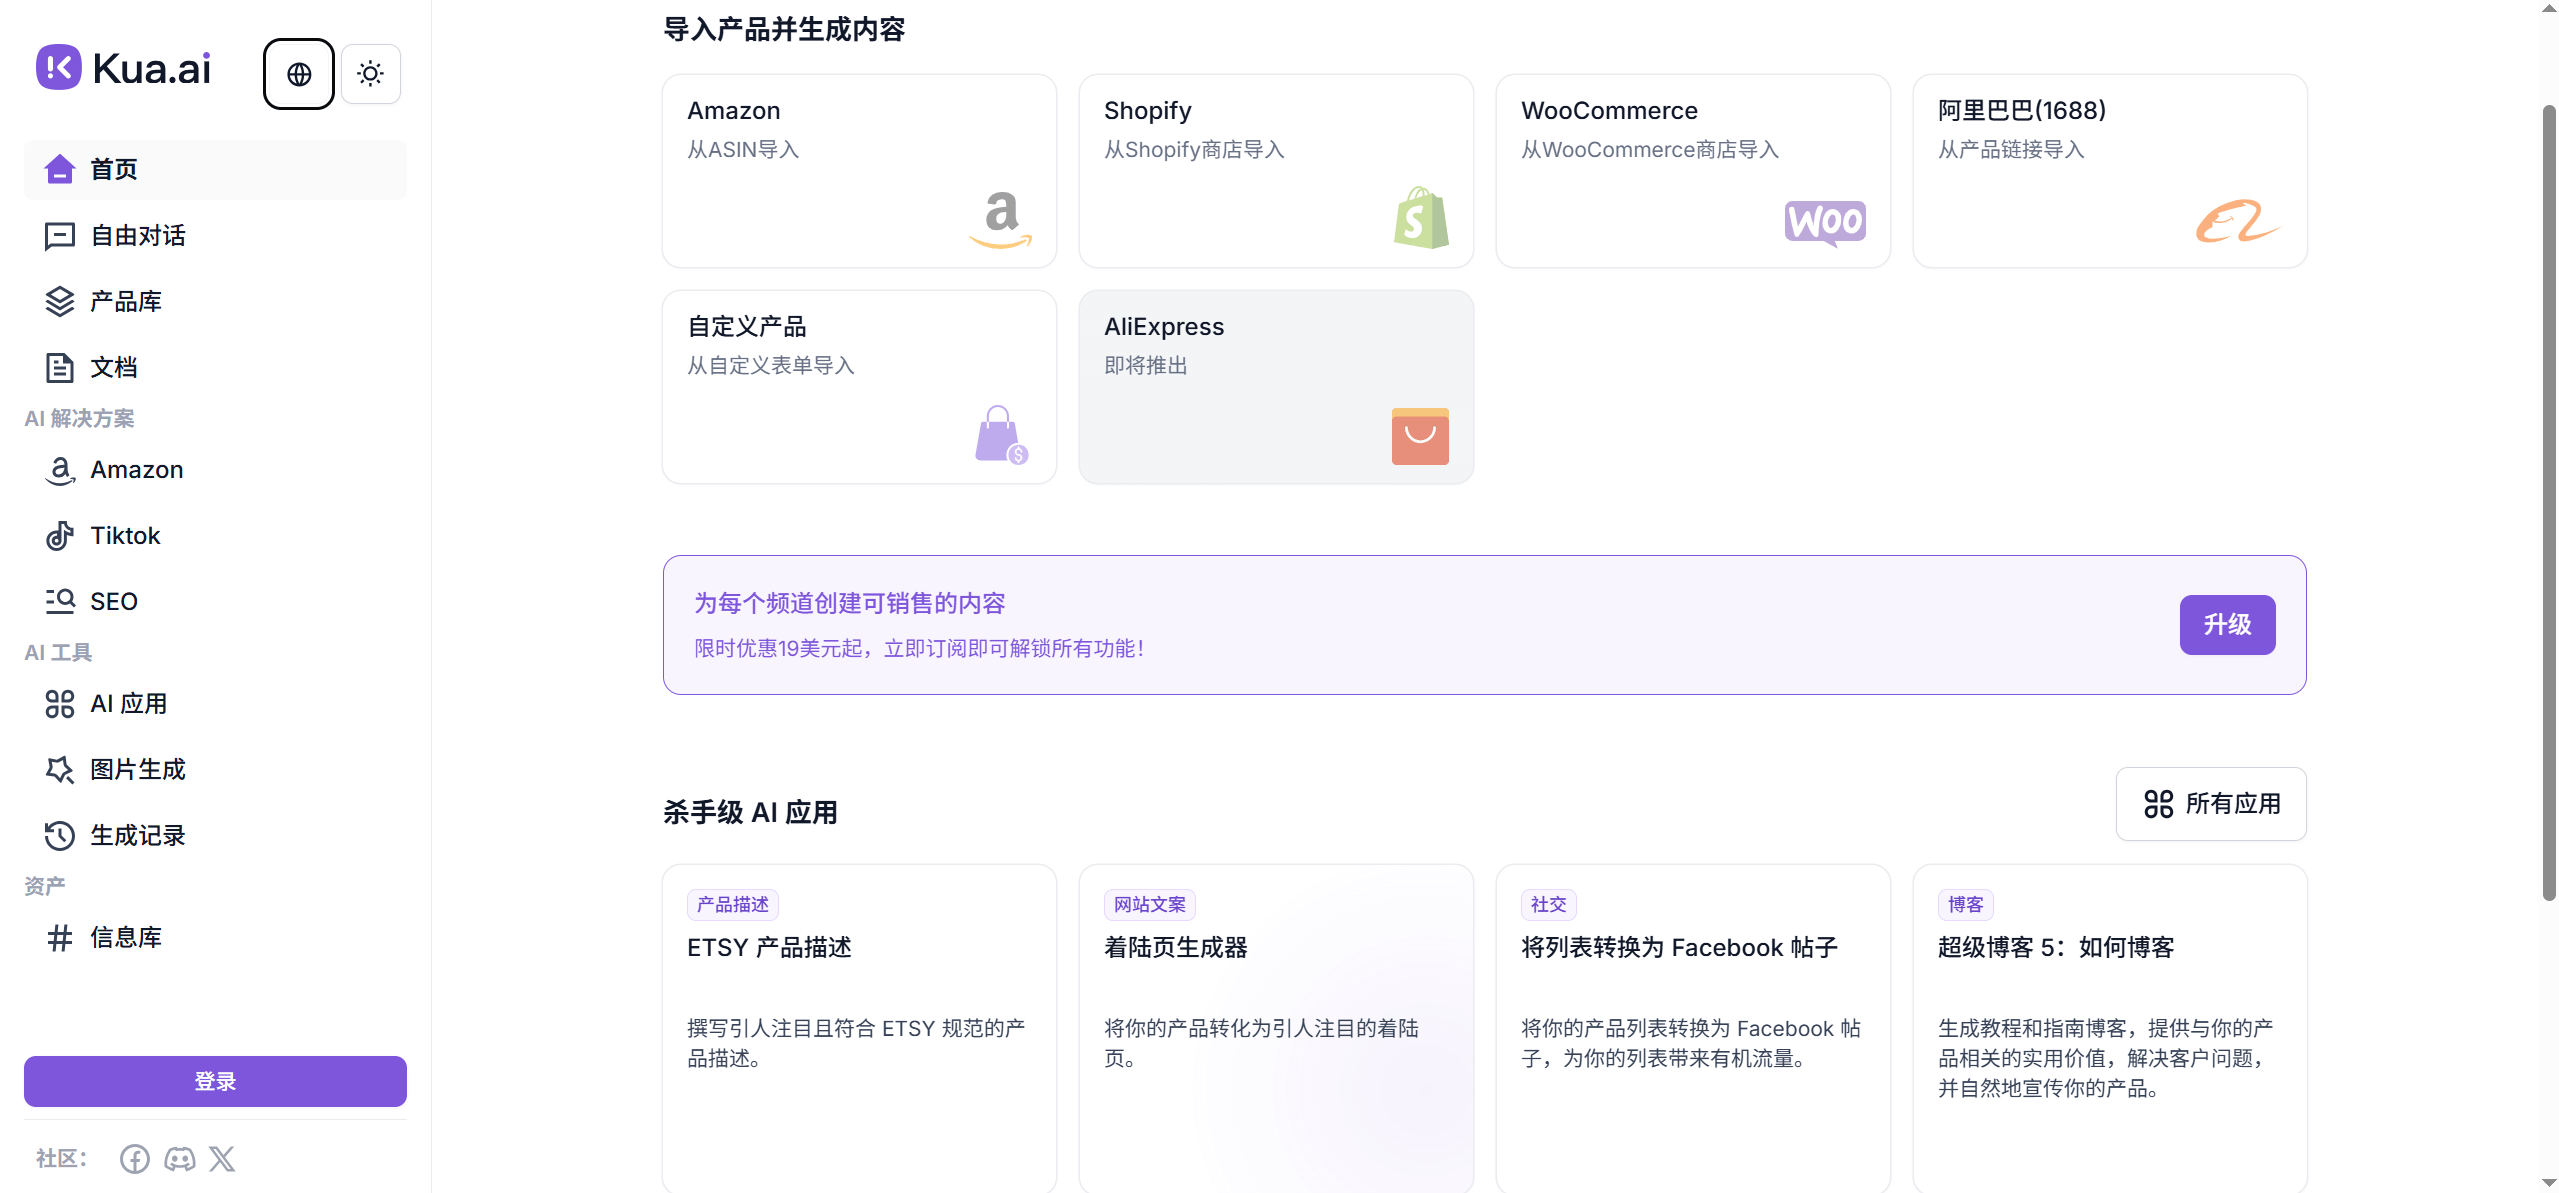Click the document icon beside 文档
Screen dimensions: 2559x1193
tap(60, 368)
